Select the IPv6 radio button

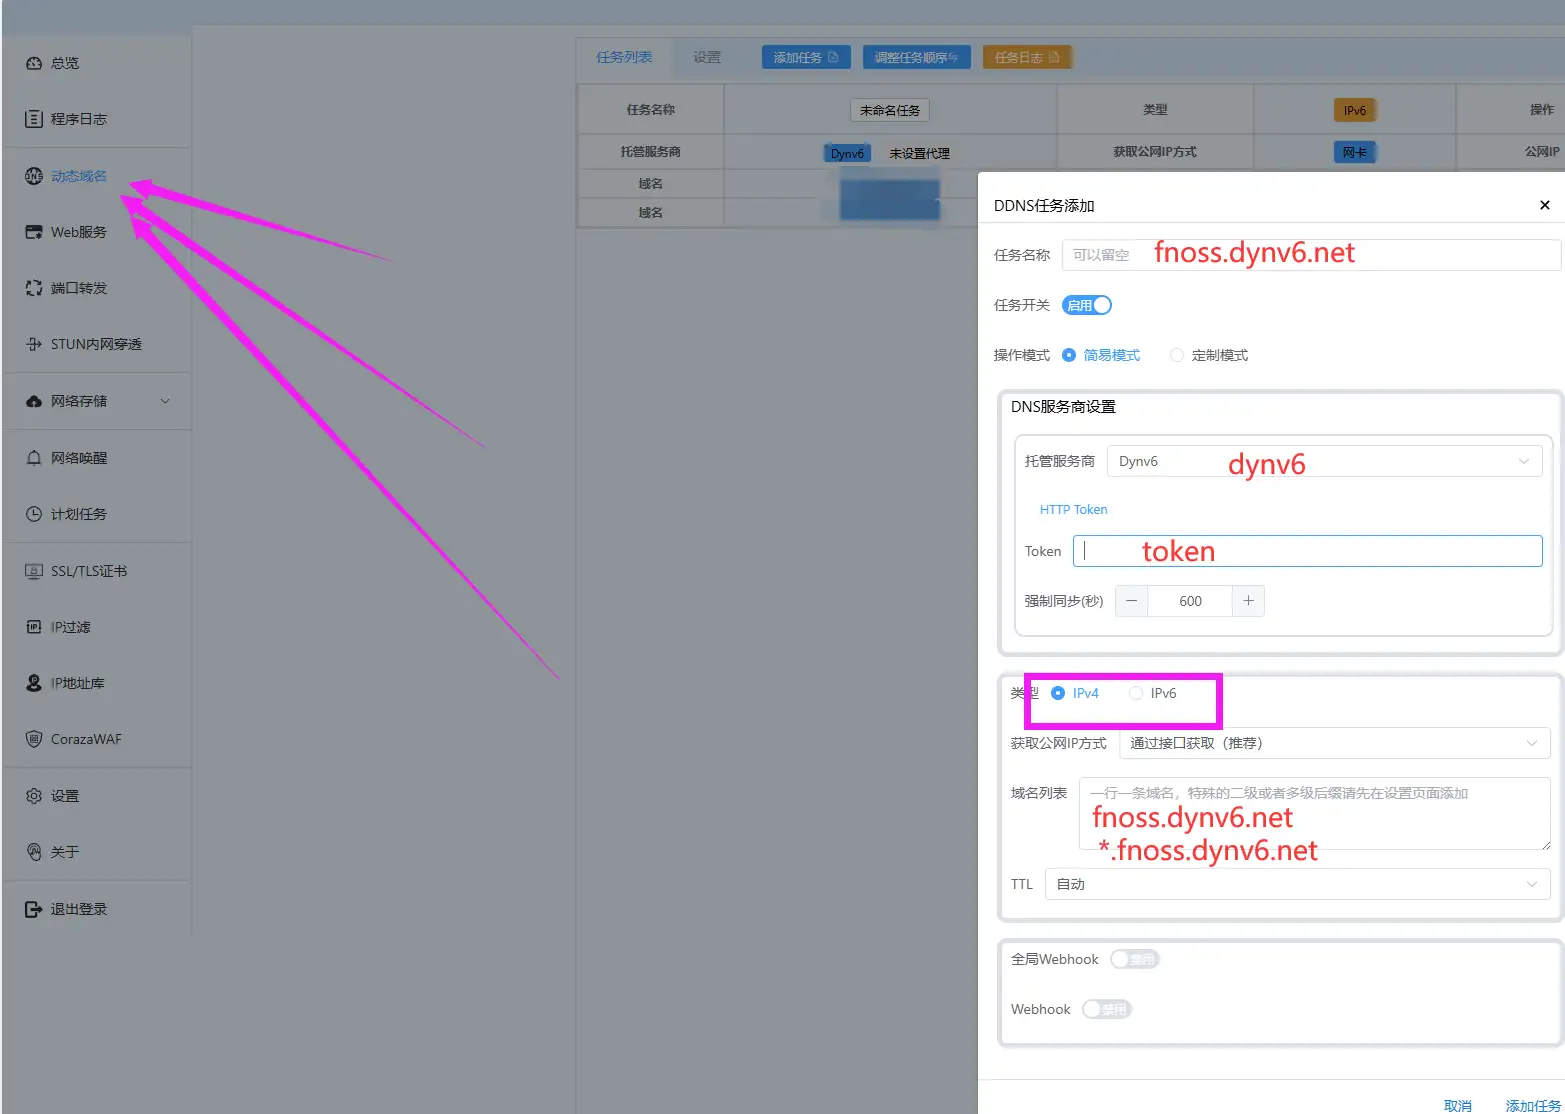1136,693
